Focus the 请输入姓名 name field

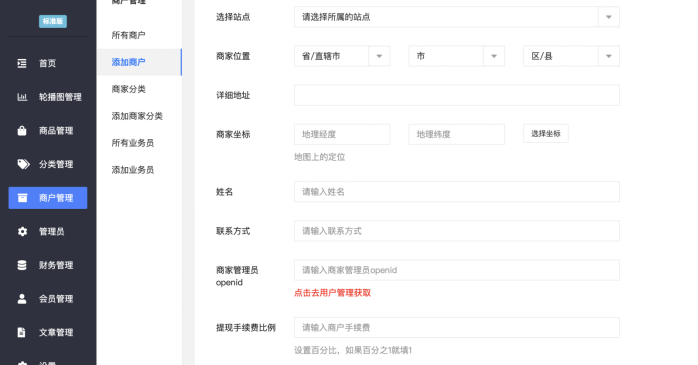click(457, 192)
